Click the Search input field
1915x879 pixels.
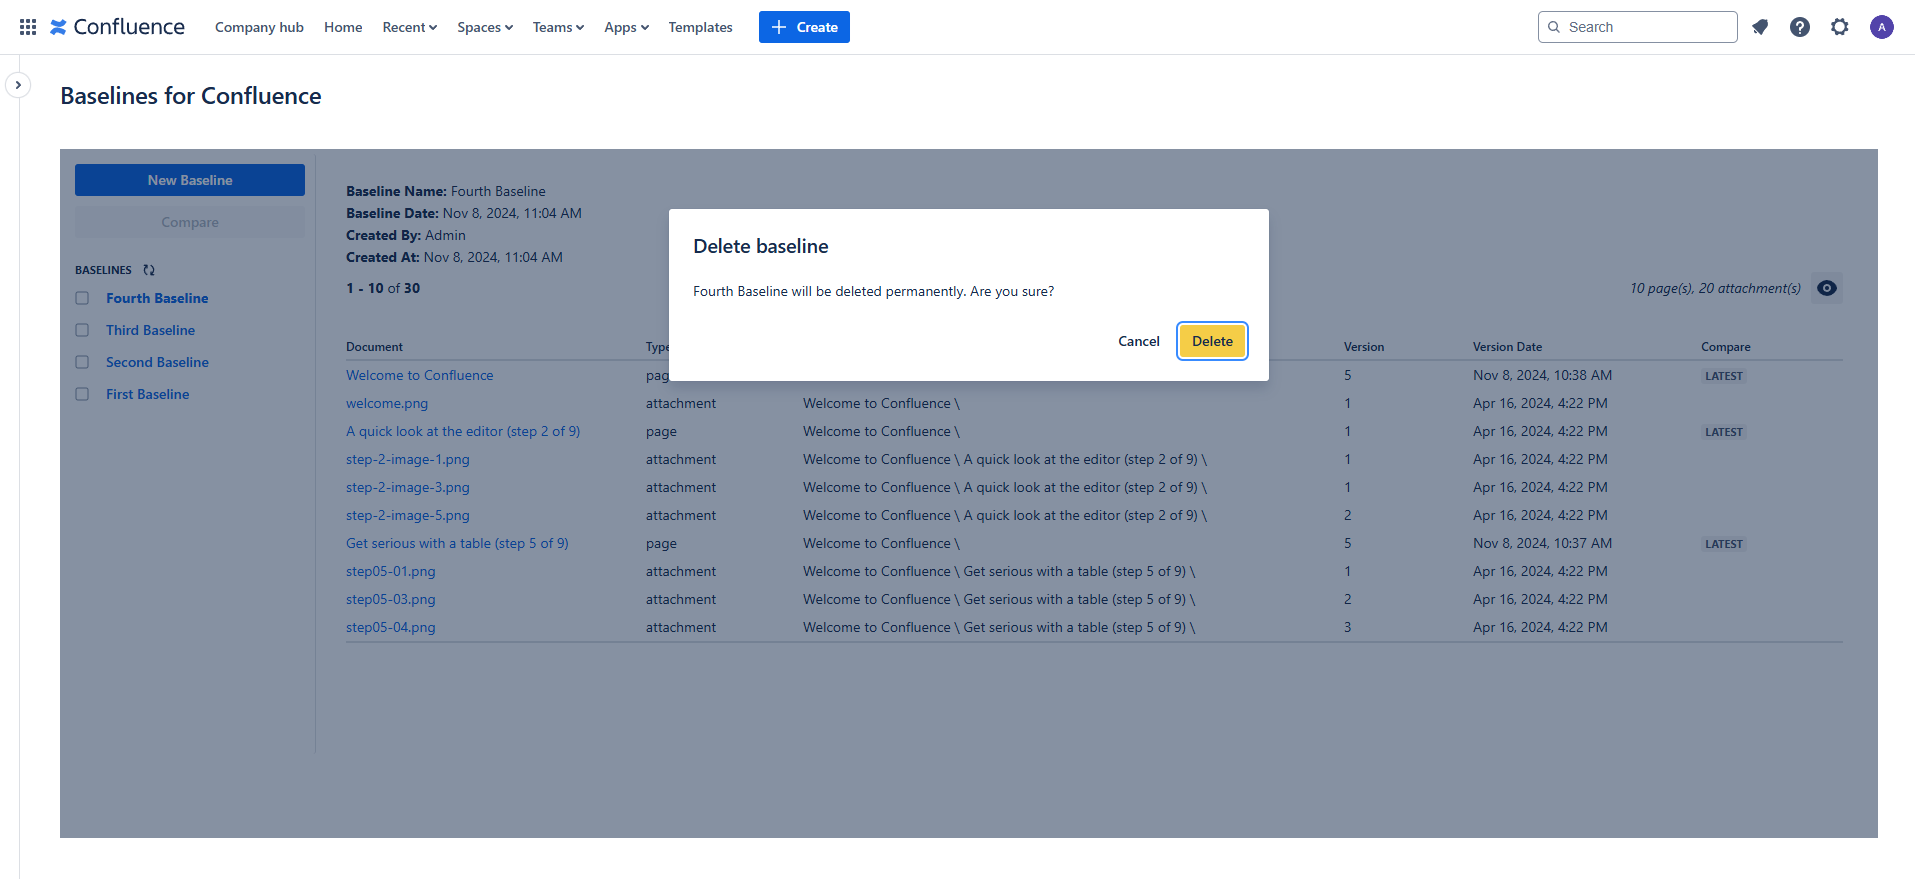point(1645,27)
